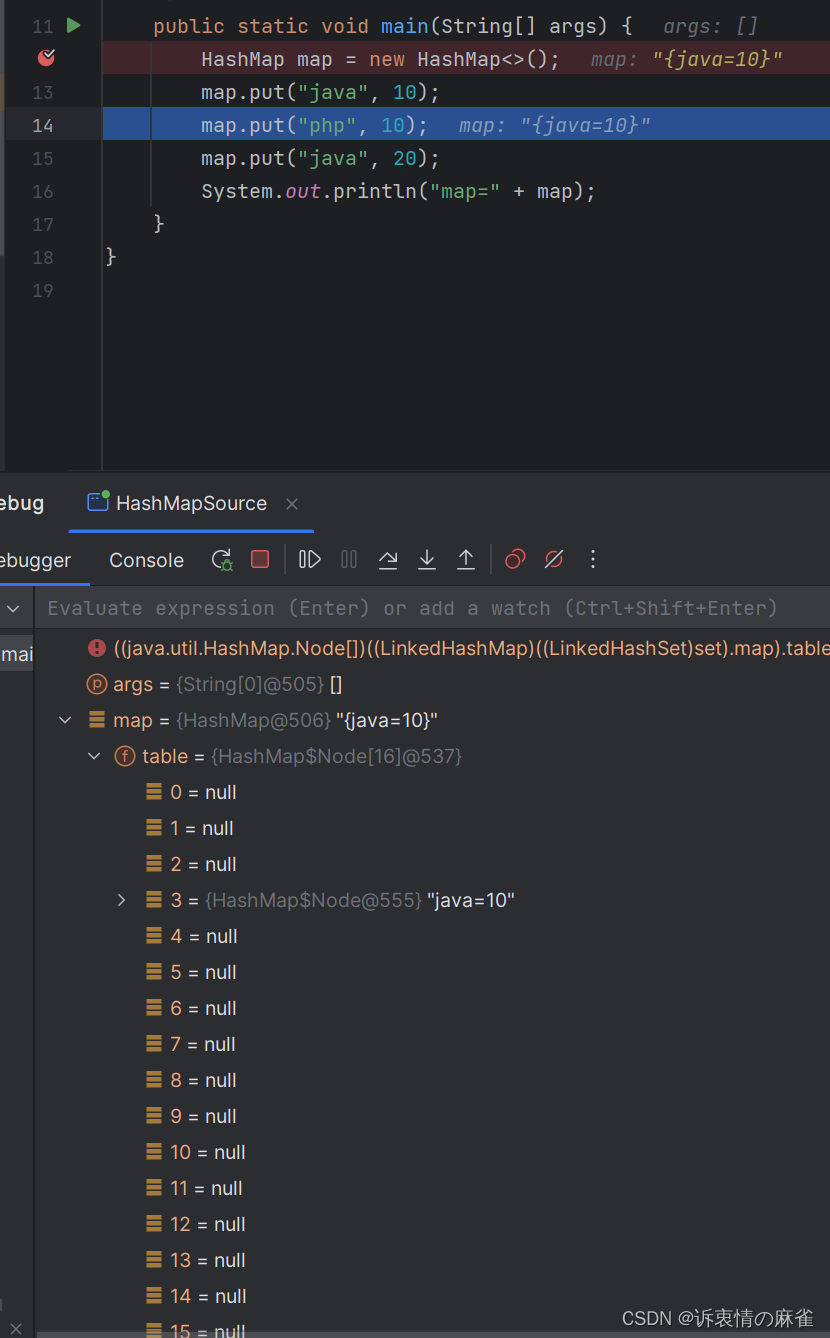Focus the Evaluate expression input field
The width and height of the screenshot is (830, 1338).
pyautogui.click(x=432, y=608)
